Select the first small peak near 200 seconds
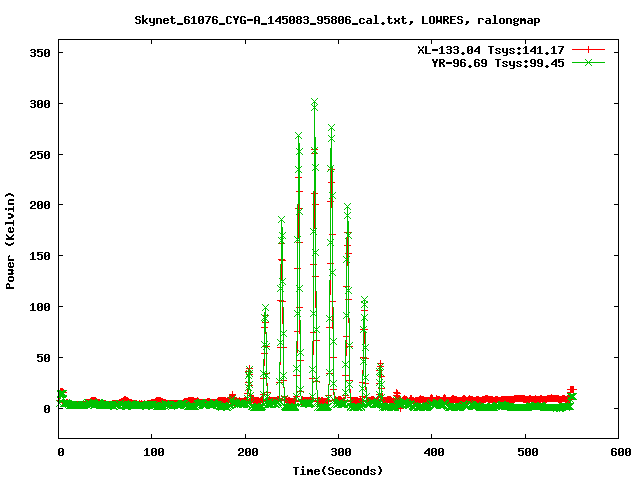The width and height of the screenshot is (640, 480). pos(249,371)
